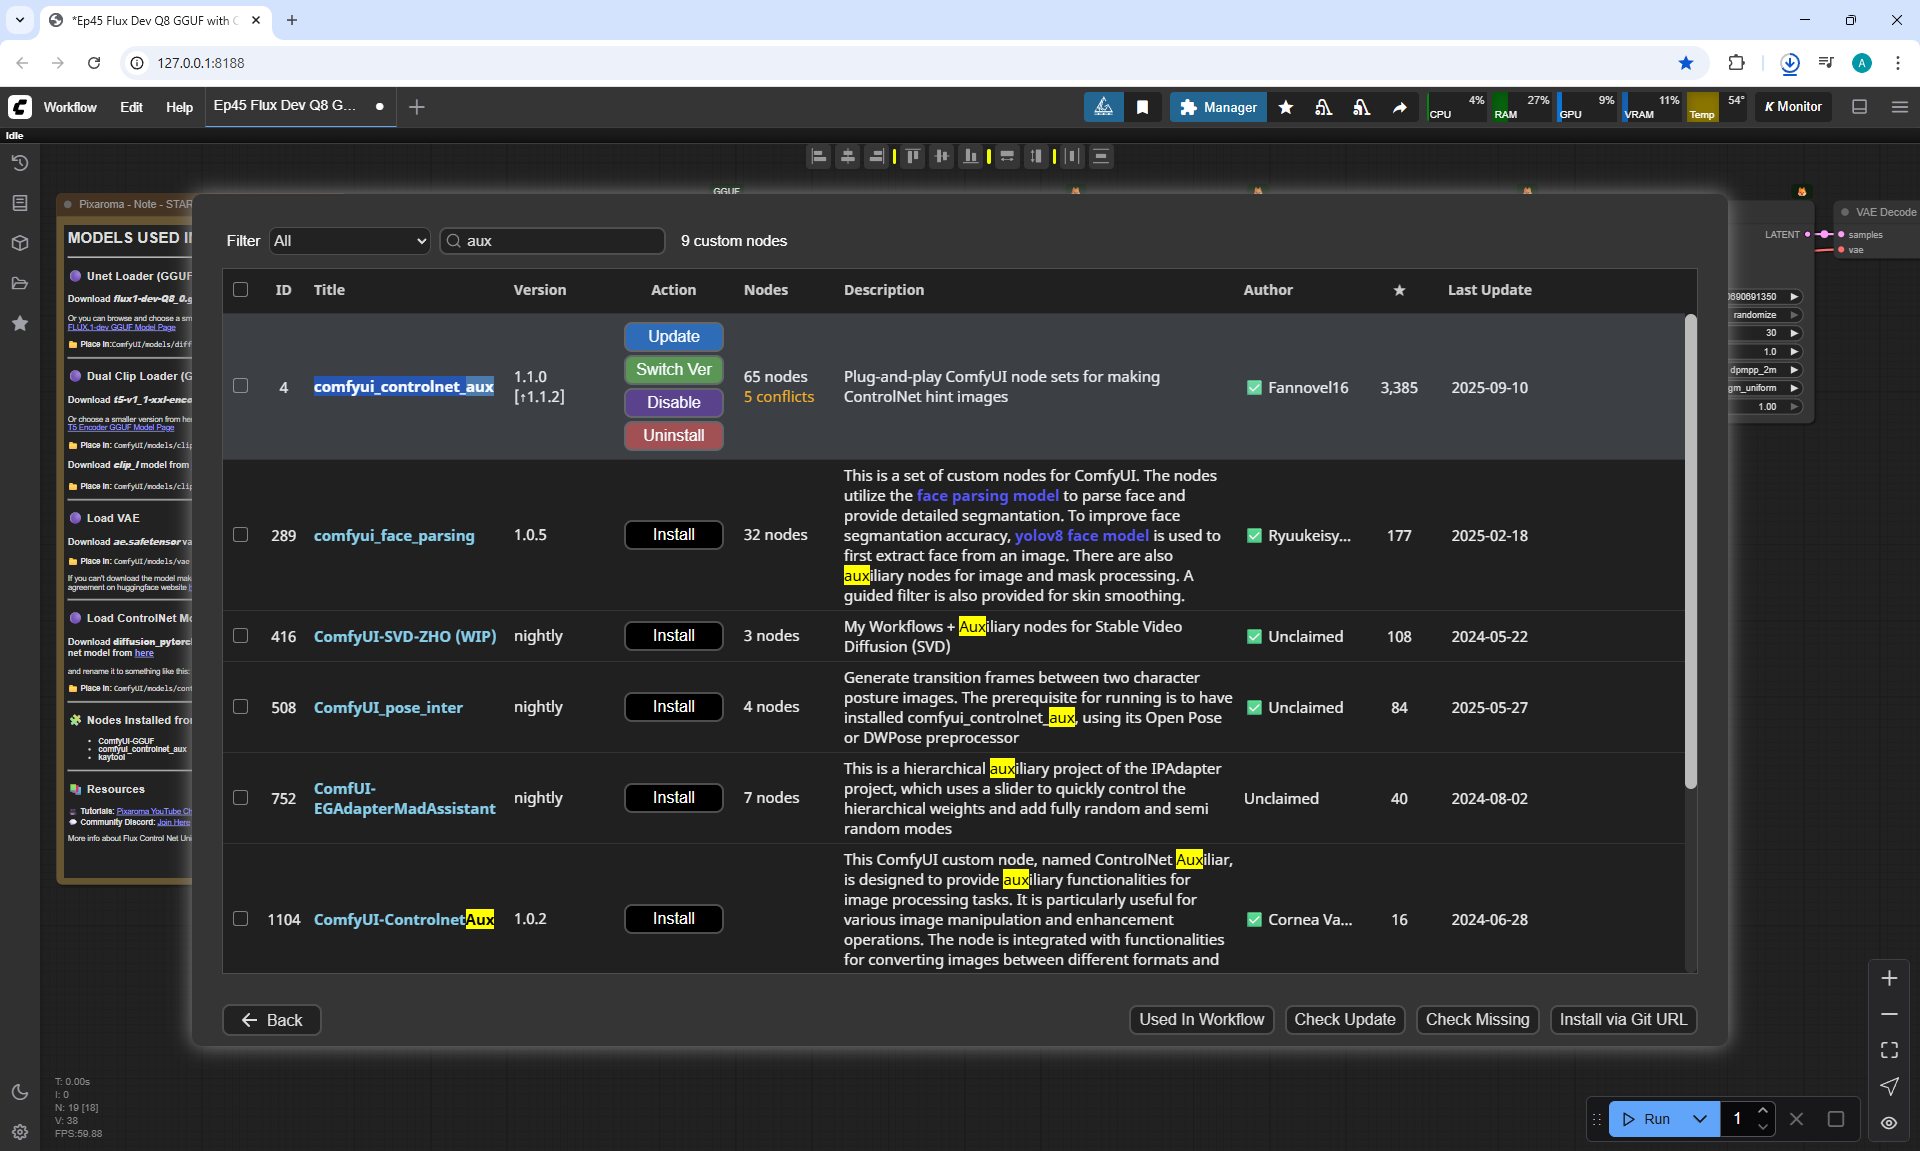
Task: Install ComfyUI_pose_inter node
Action: (673, 707)
